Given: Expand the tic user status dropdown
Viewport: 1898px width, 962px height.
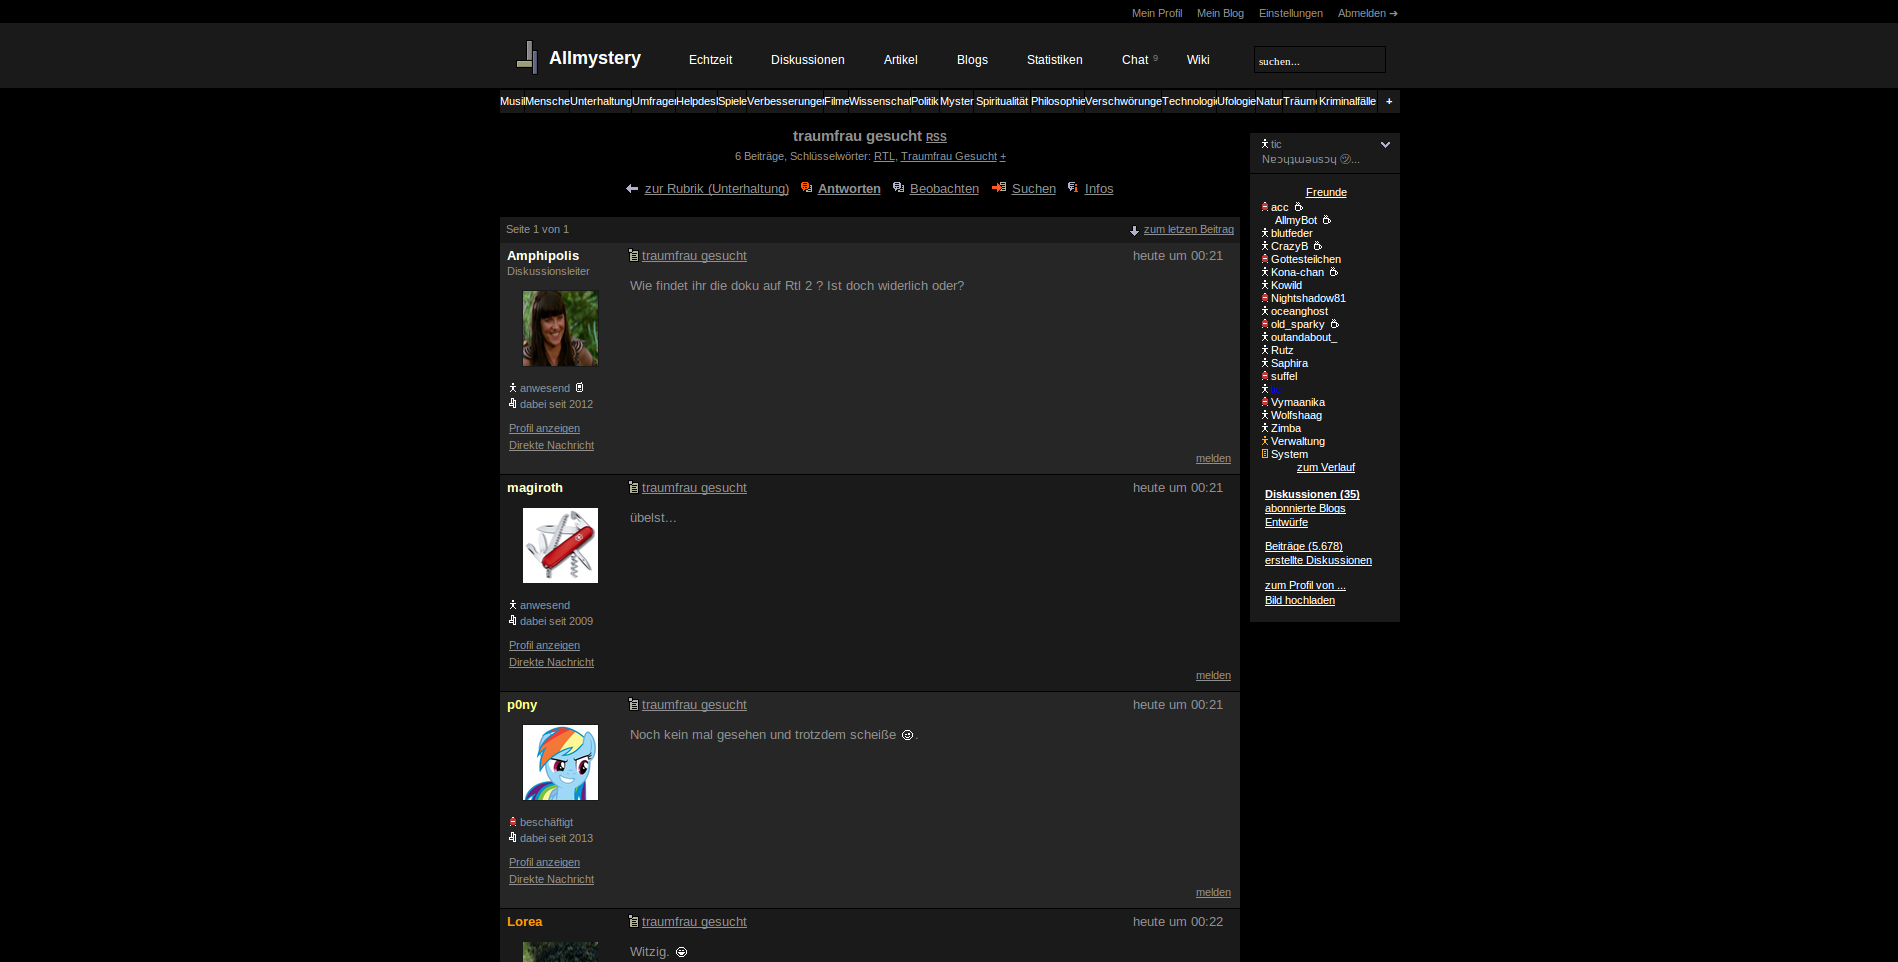Looking at the screenshot, I should click(x=1385, y=145).
